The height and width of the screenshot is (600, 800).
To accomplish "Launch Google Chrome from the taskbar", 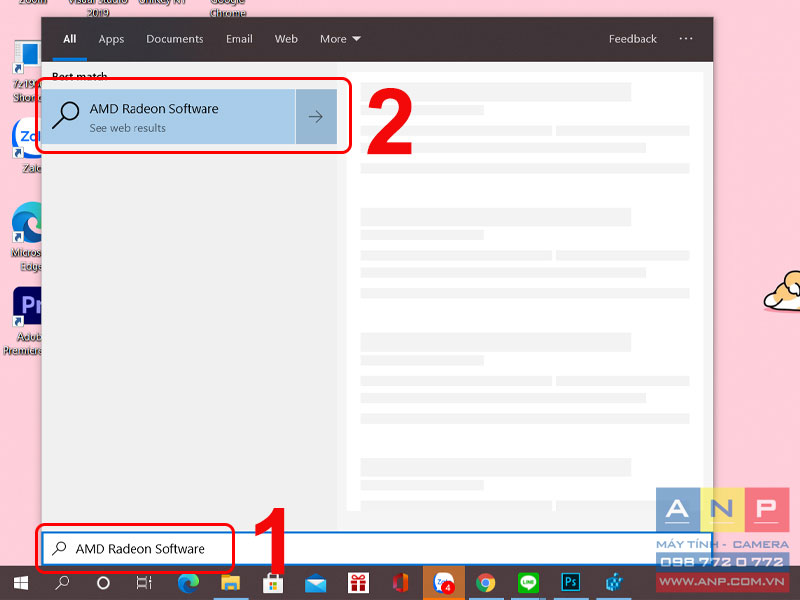I will click(486, 583).
